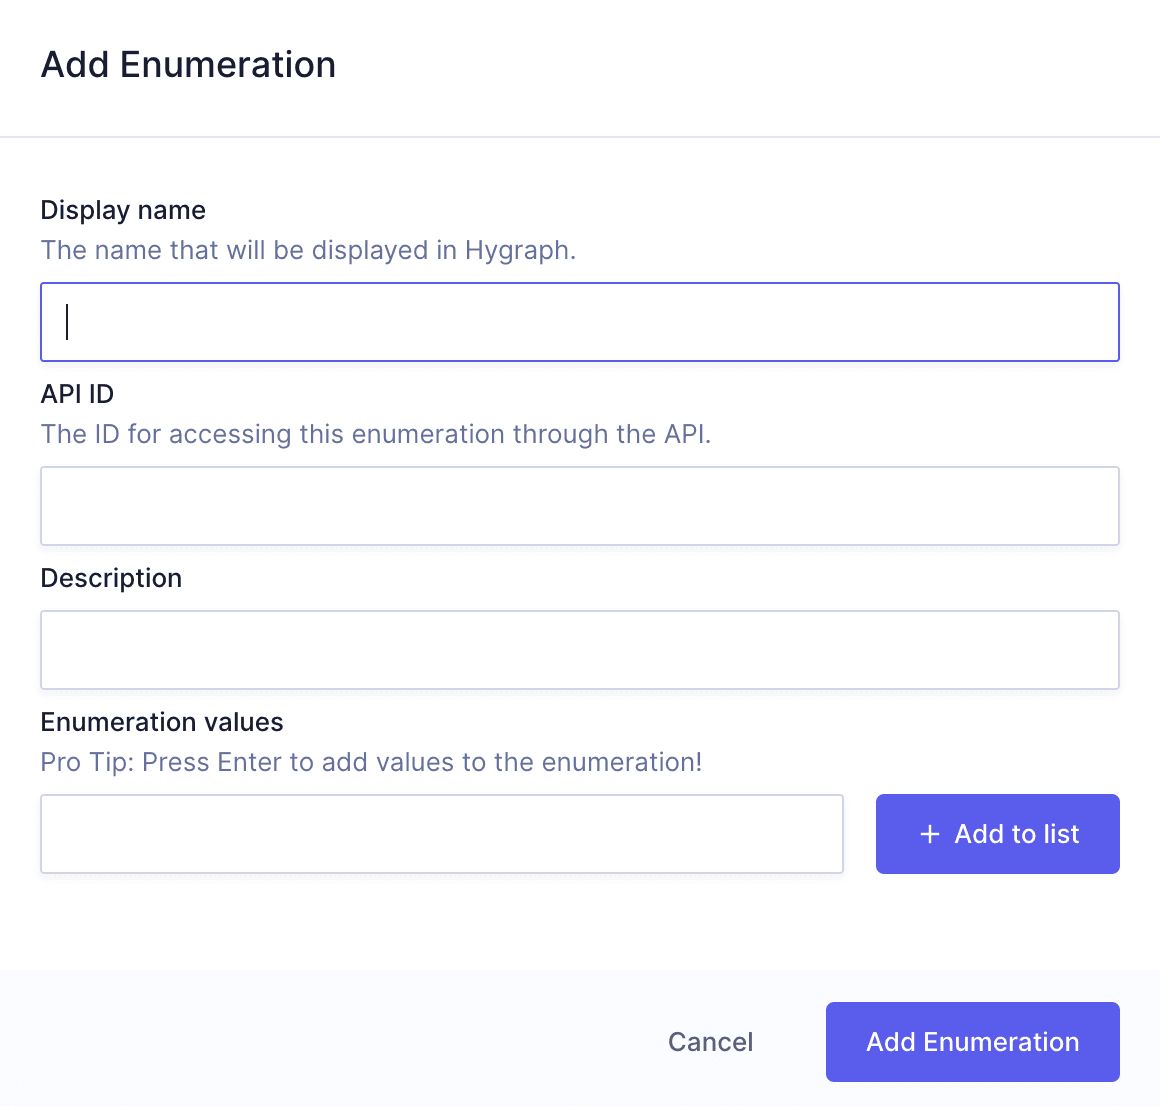The height and width of the screenshot is (1106, 1160).
Task: Click the Display name label
Action: tap(122, 210)
